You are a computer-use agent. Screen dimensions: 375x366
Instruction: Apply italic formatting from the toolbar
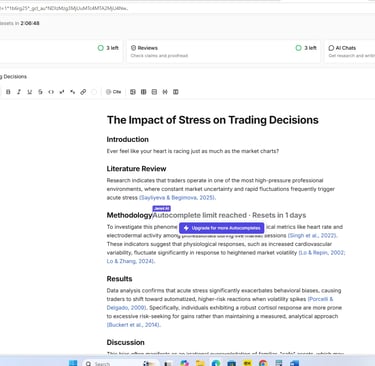point(19,92)
